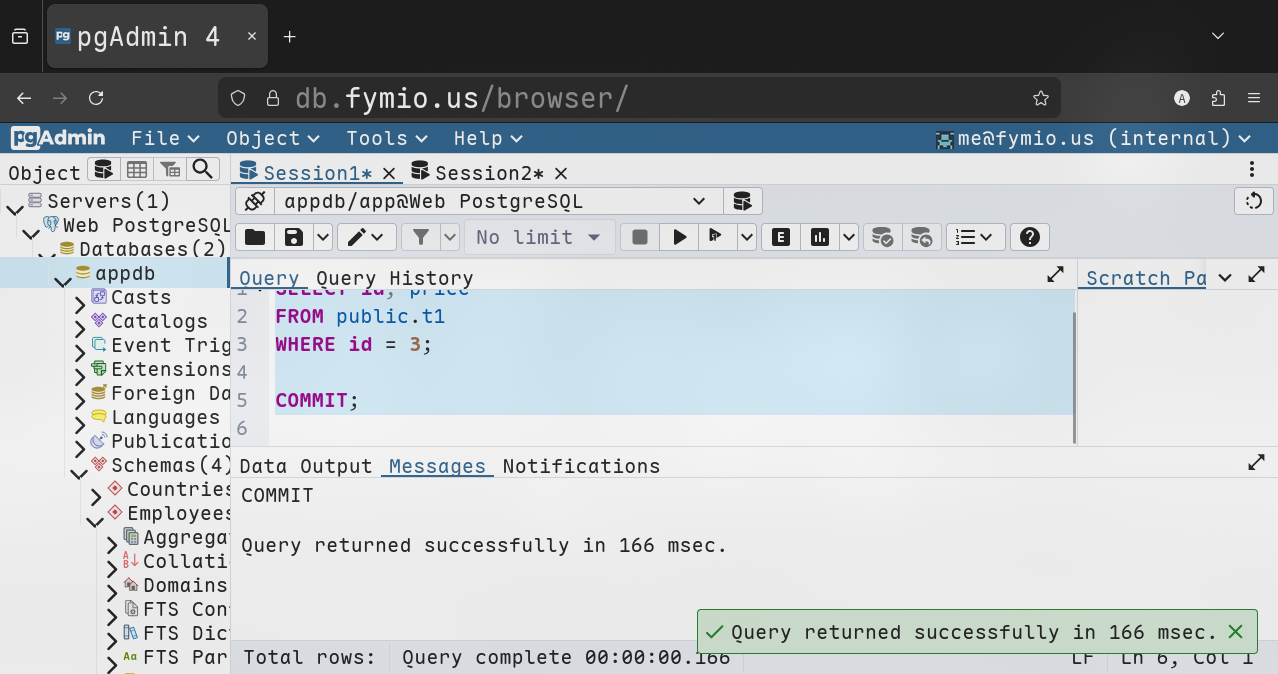Click the database Commit icon

coord(882,237)
